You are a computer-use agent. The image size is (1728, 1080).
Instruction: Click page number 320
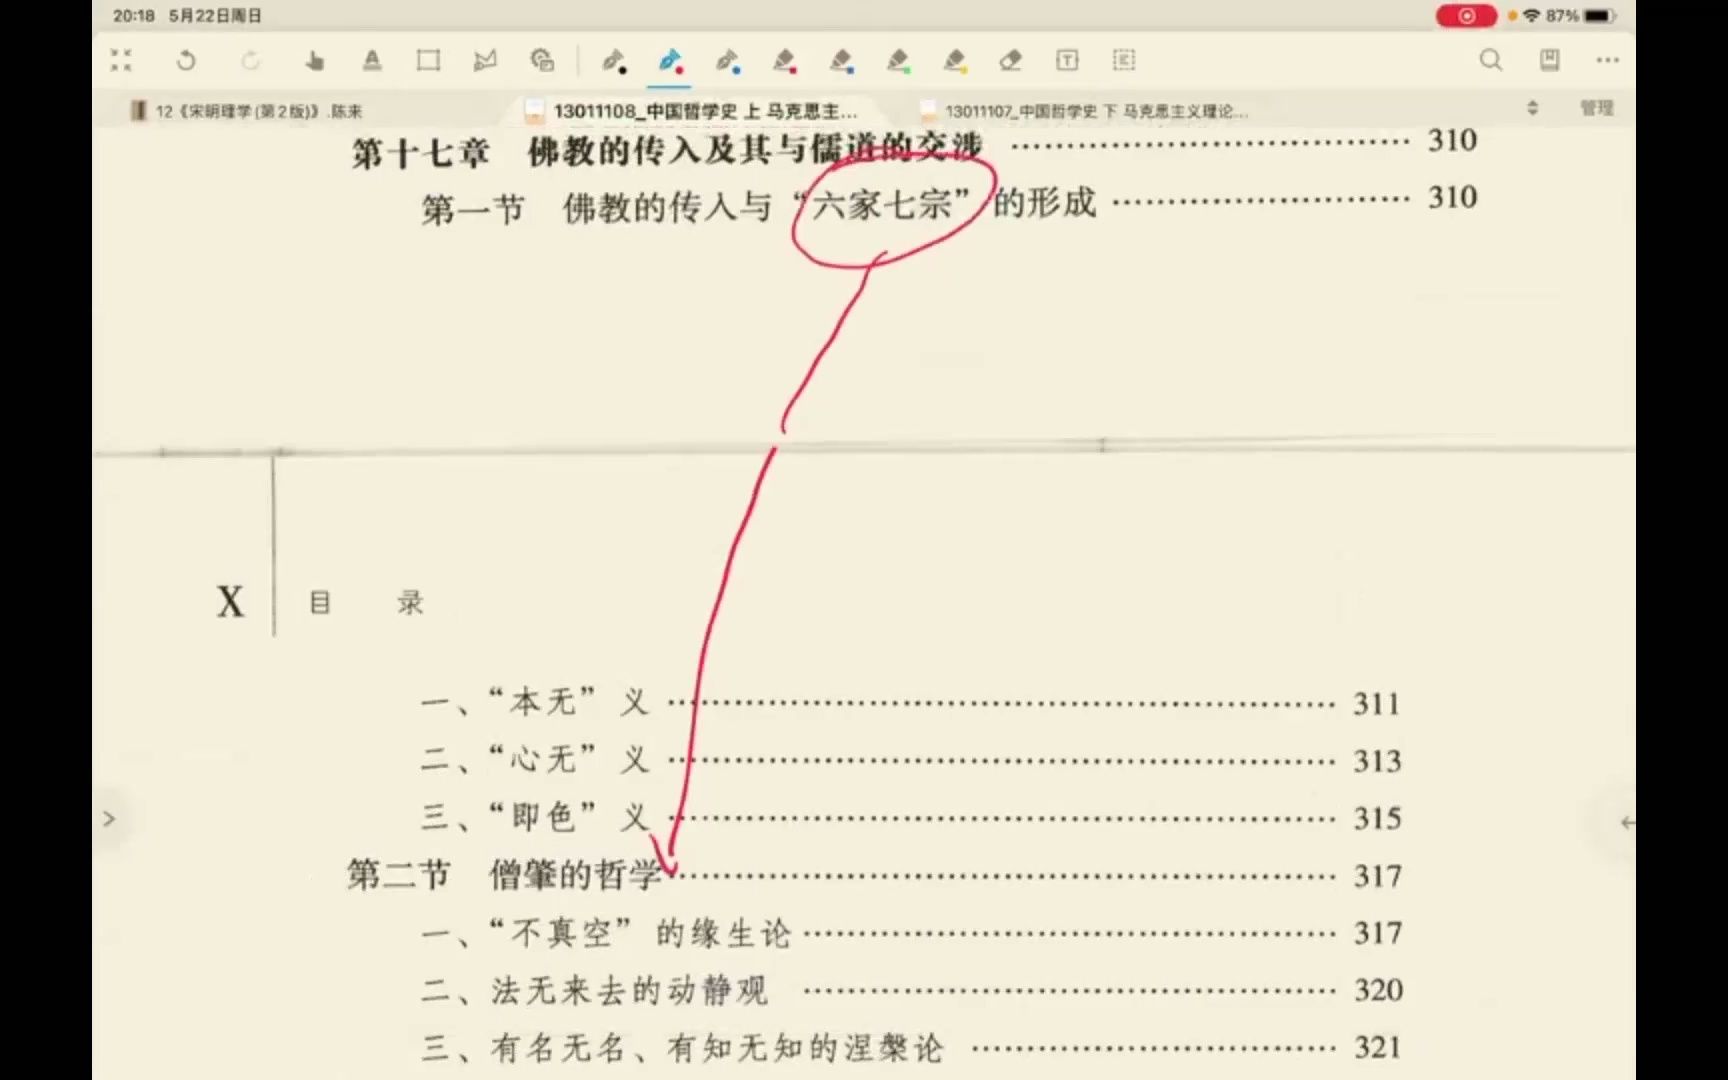point(1378,990)
